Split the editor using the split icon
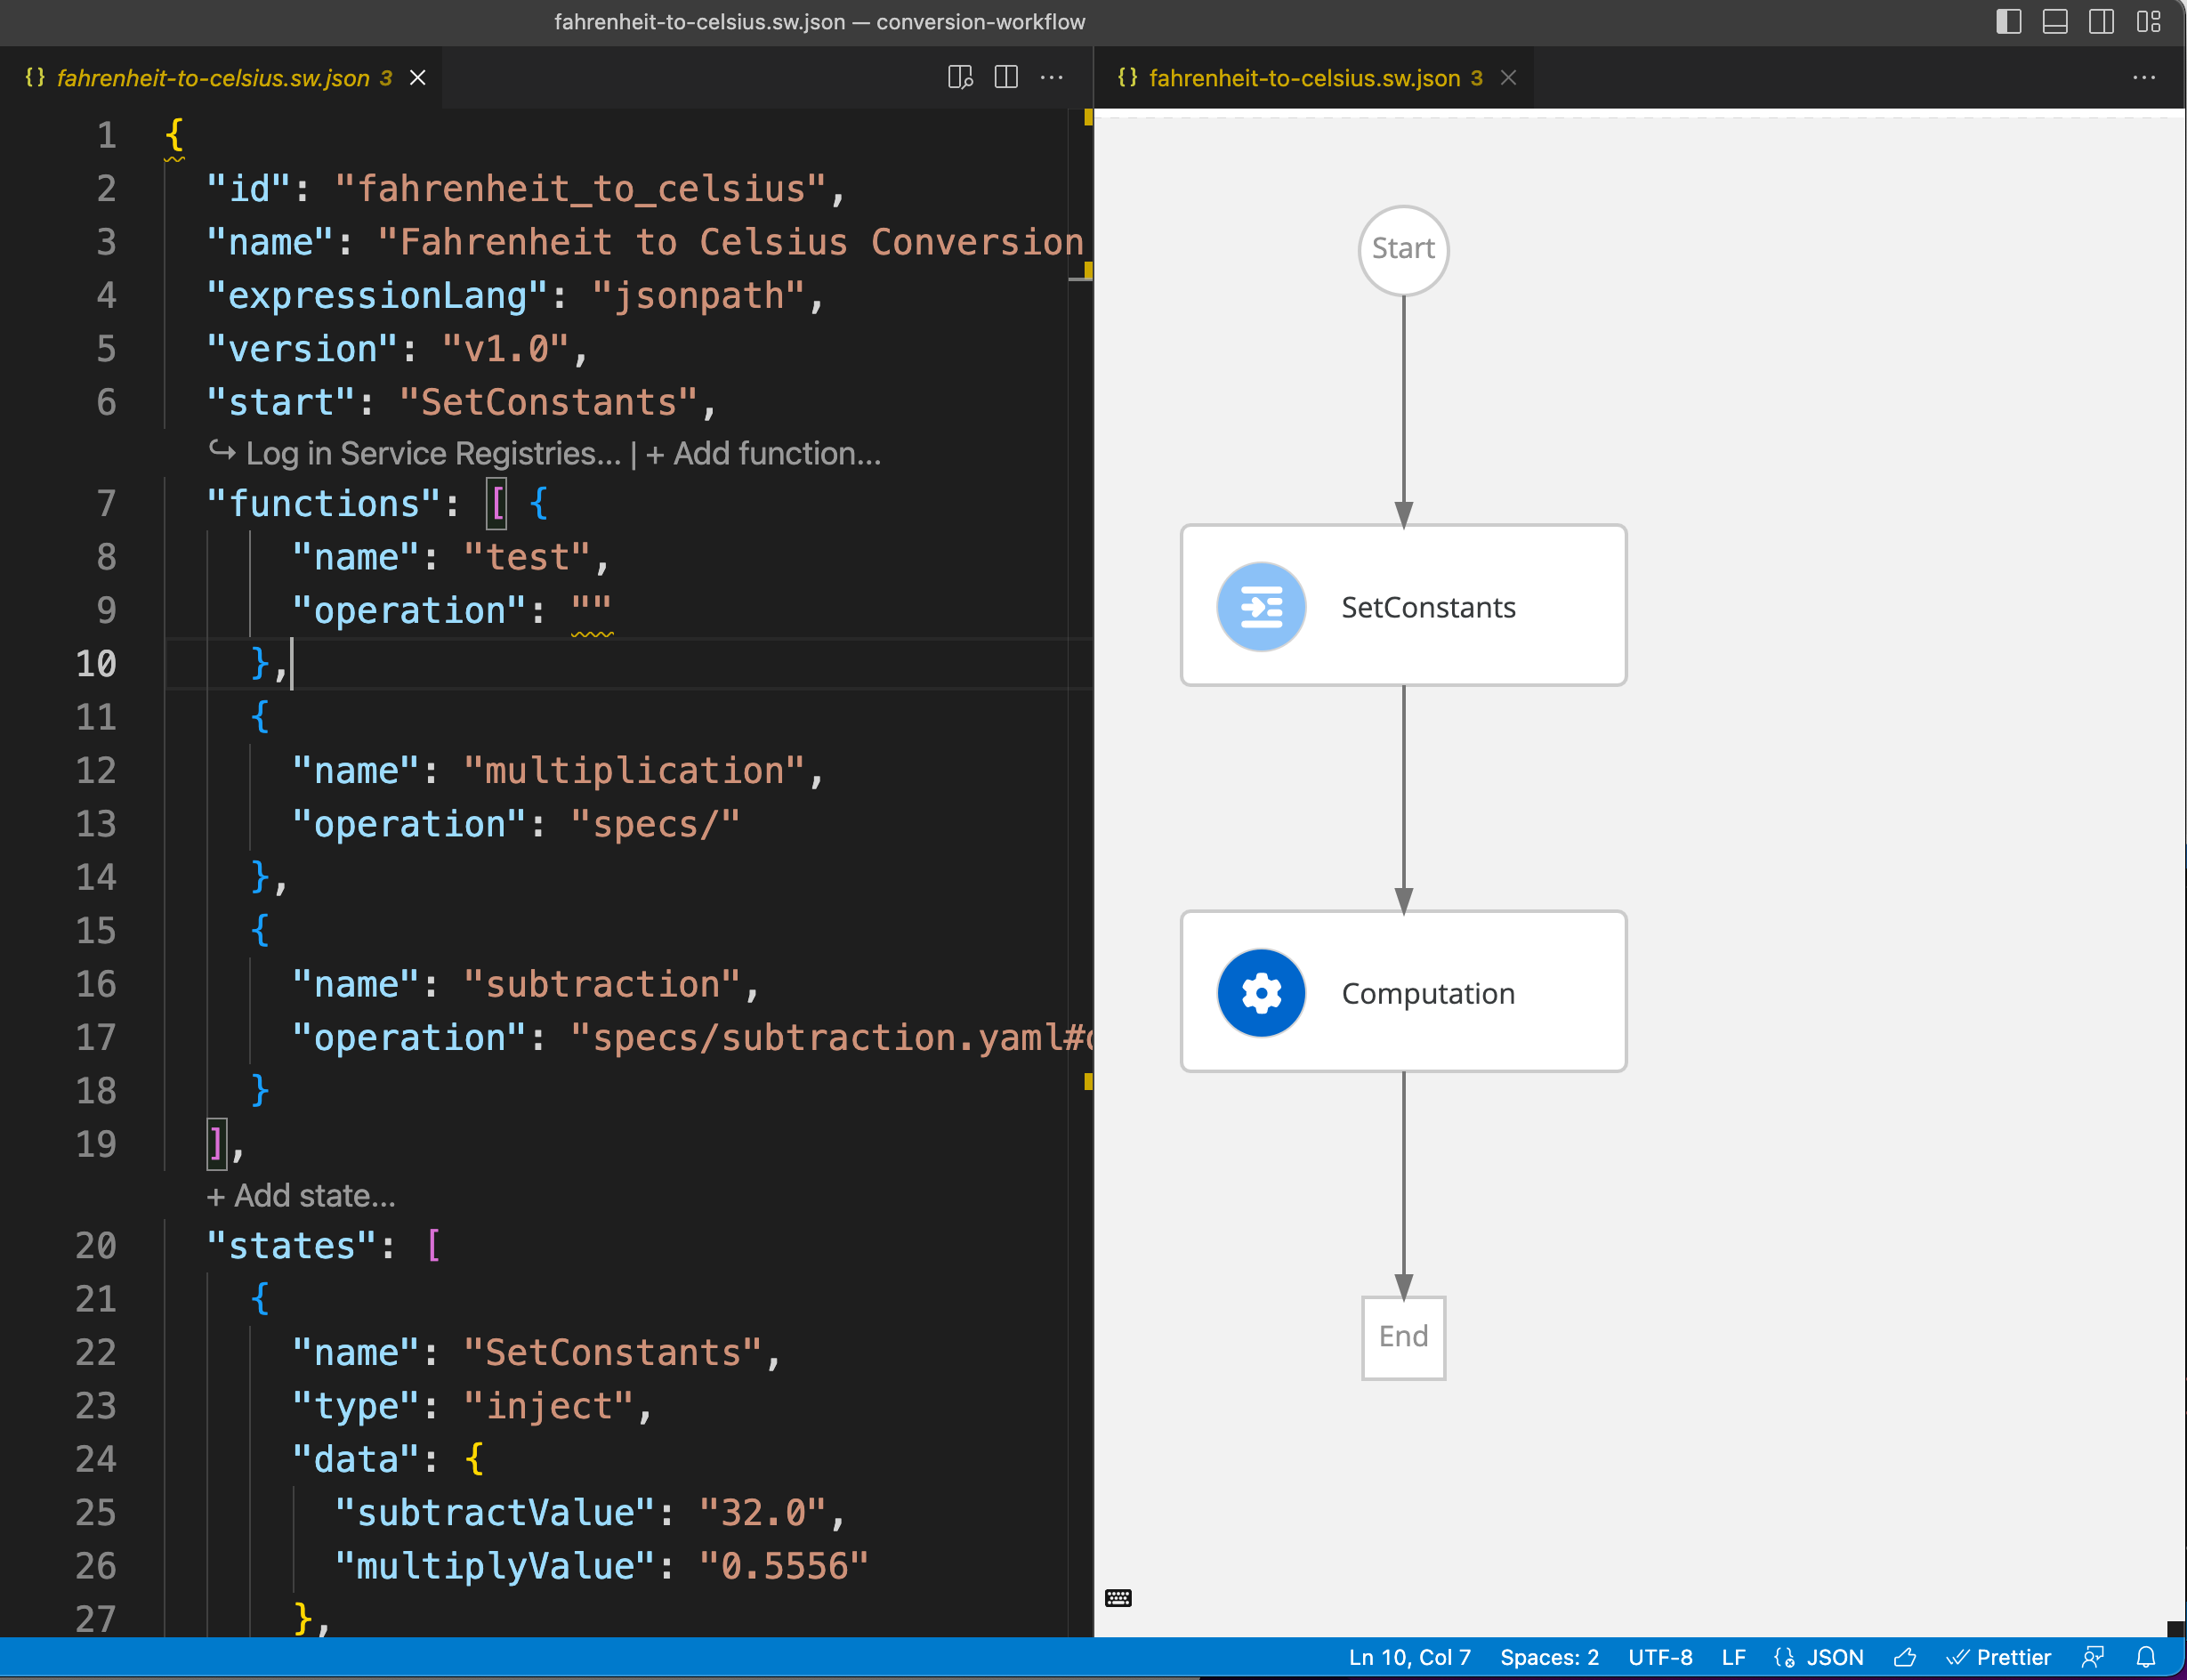 point(1005,78)
